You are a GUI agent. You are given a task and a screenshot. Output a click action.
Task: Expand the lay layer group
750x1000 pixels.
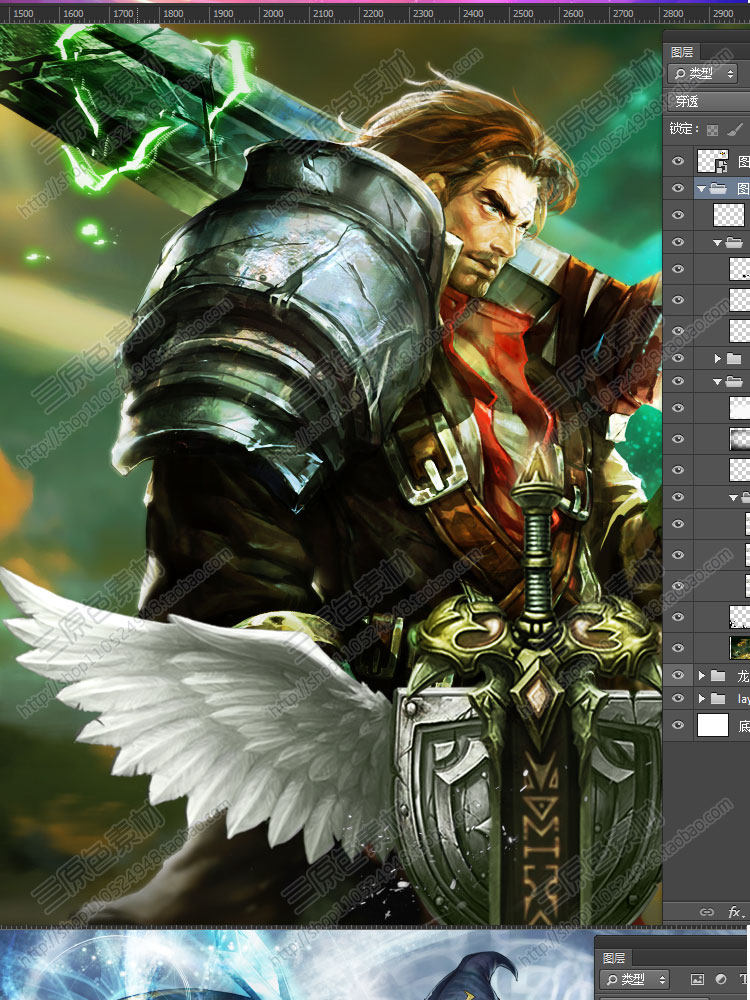(x=702, y=698)
